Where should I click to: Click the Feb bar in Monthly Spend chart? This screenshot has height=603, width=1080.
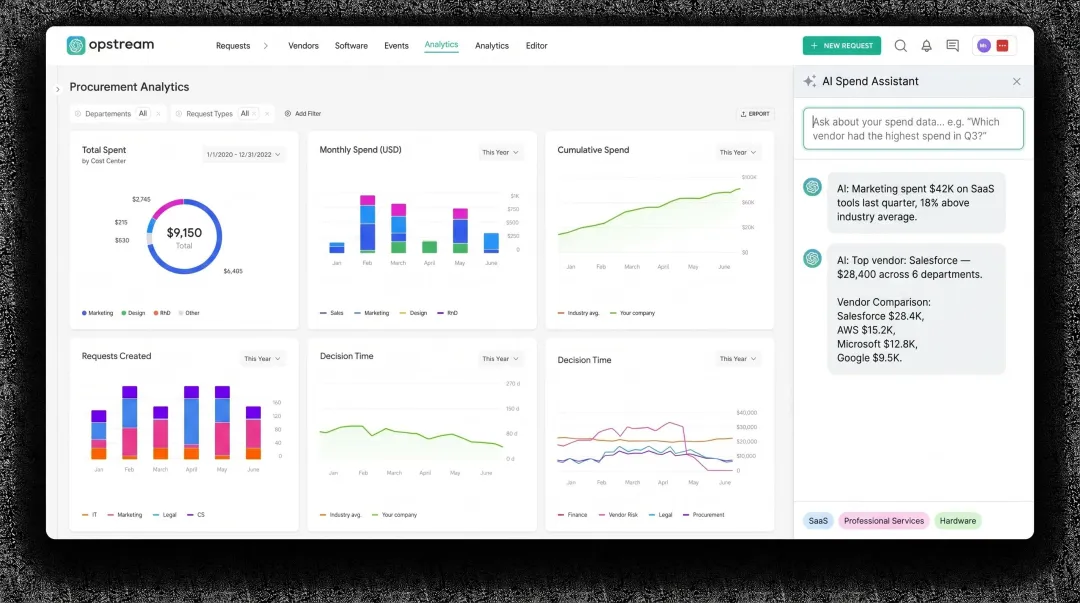pyautogui.click(x=368, y=223)
